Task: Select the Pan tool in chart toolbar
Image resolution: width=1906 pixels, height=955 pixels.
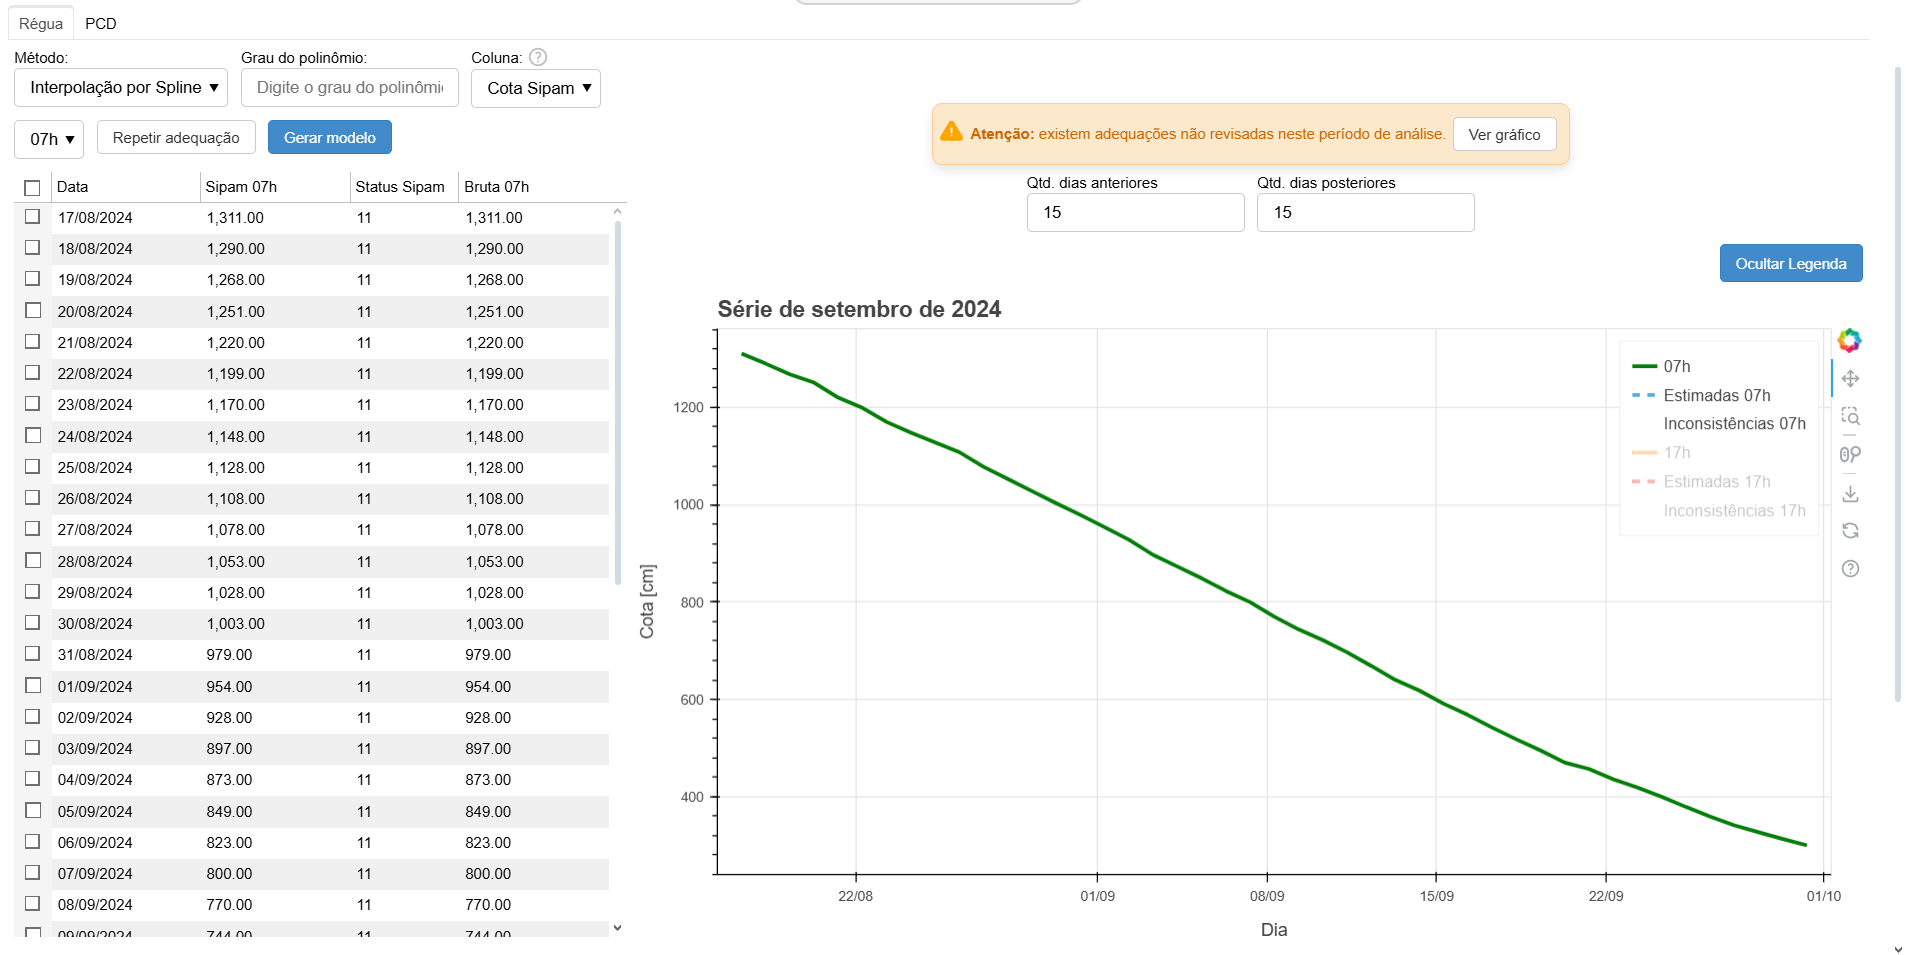Action: click(x=1850, y=379)
